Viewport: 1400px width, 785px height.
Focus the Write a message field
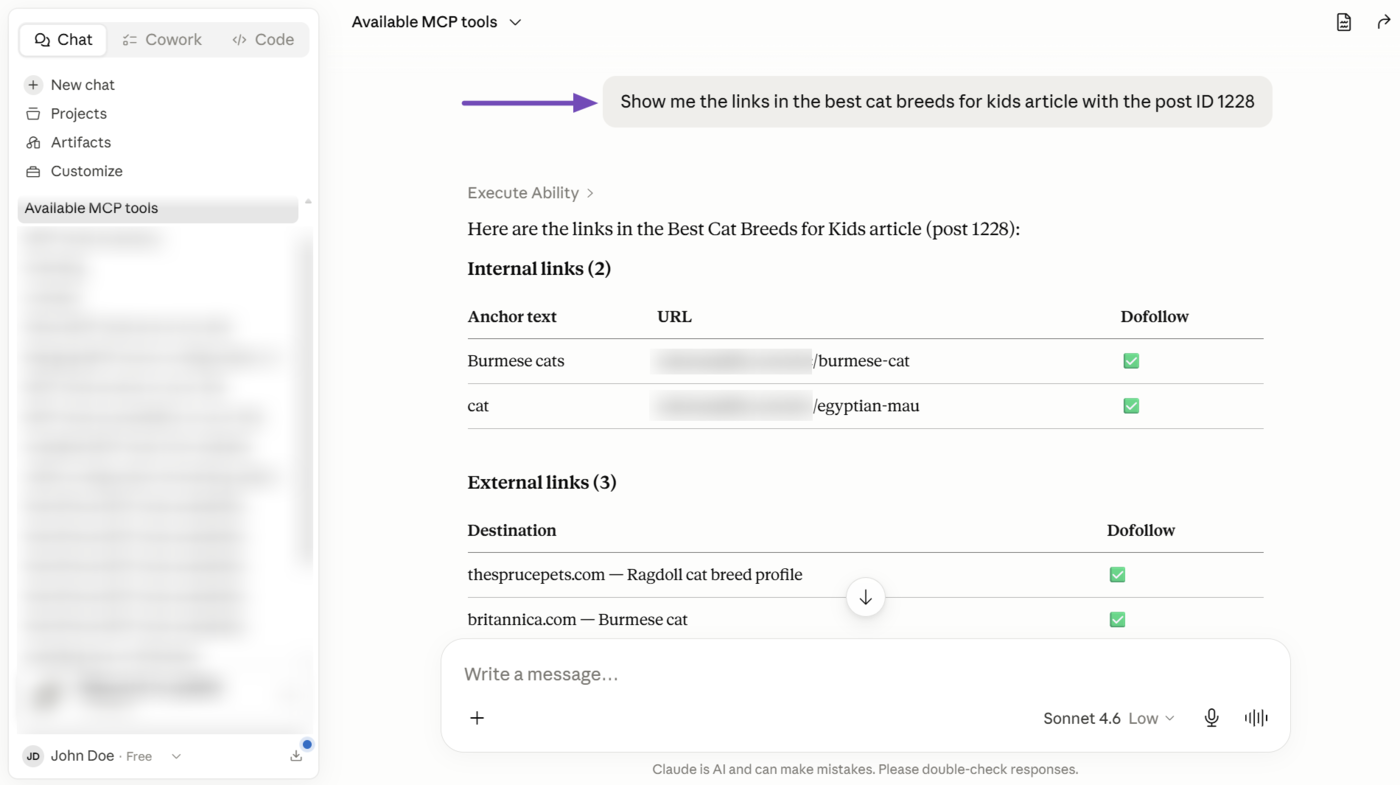(x=865, y=674)
